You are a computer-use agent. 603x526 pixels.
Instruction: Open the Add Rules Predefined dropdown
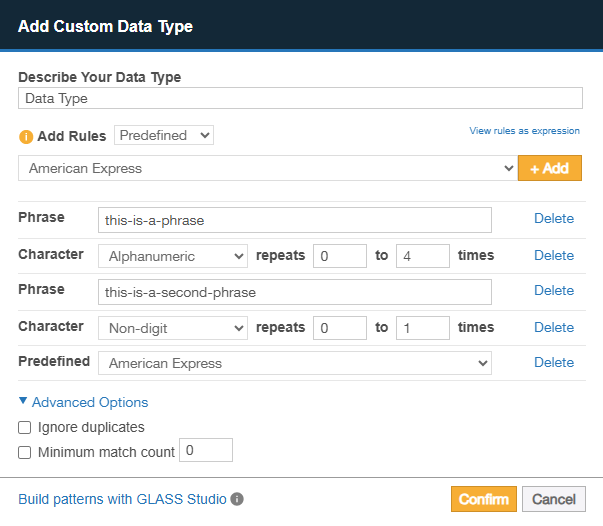(164, 135)
